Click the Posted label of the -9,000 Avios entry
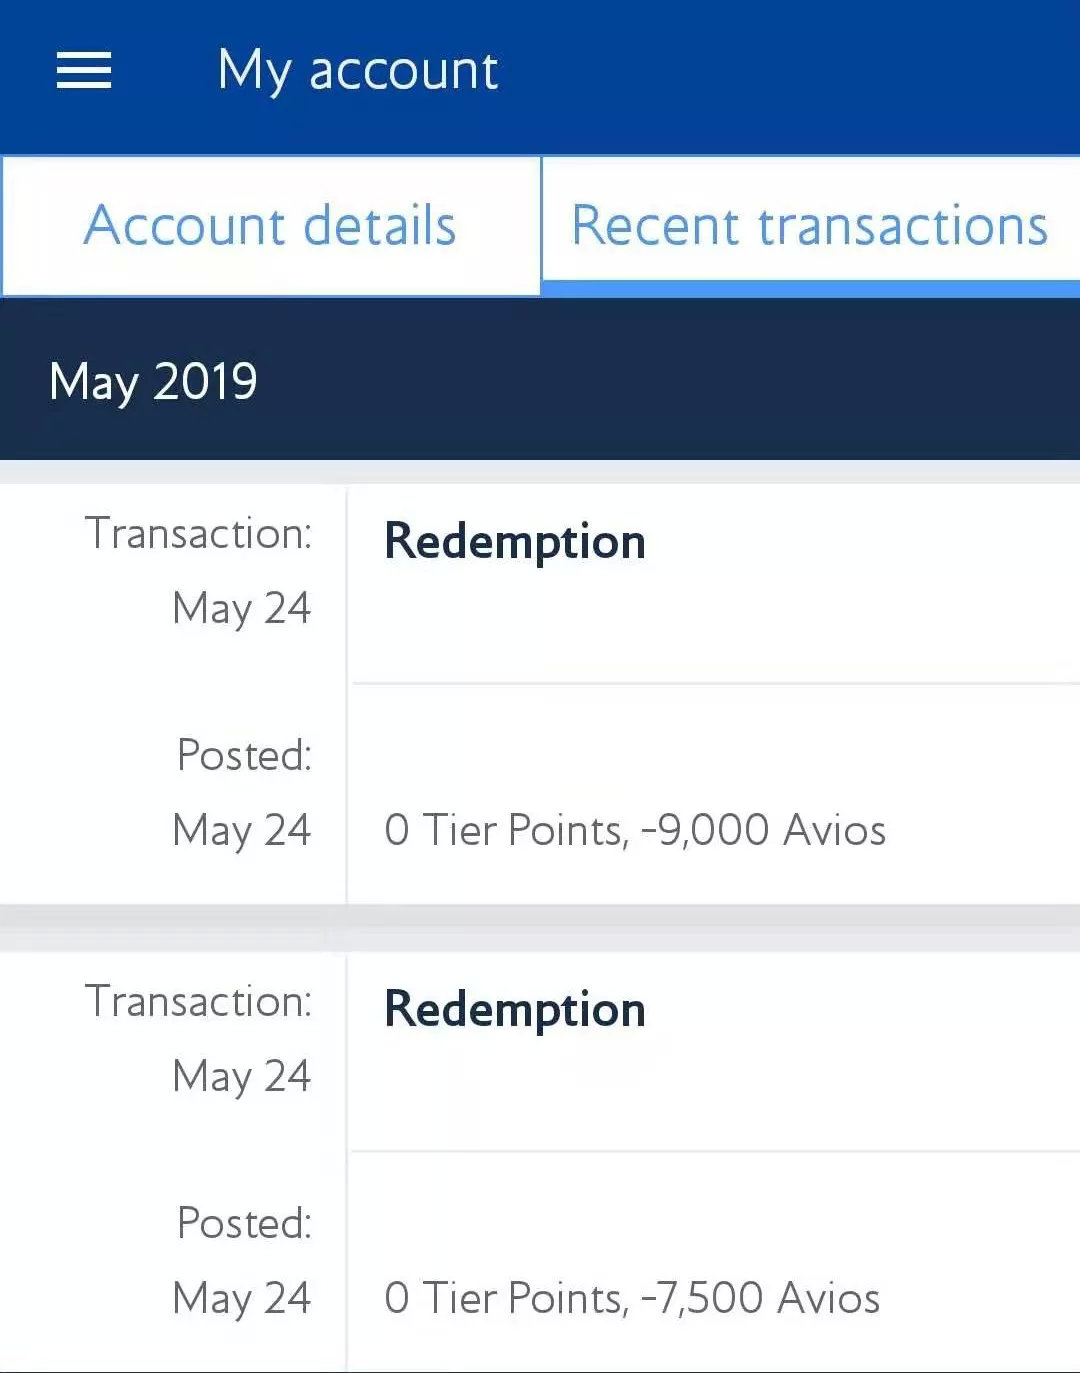 244,755
